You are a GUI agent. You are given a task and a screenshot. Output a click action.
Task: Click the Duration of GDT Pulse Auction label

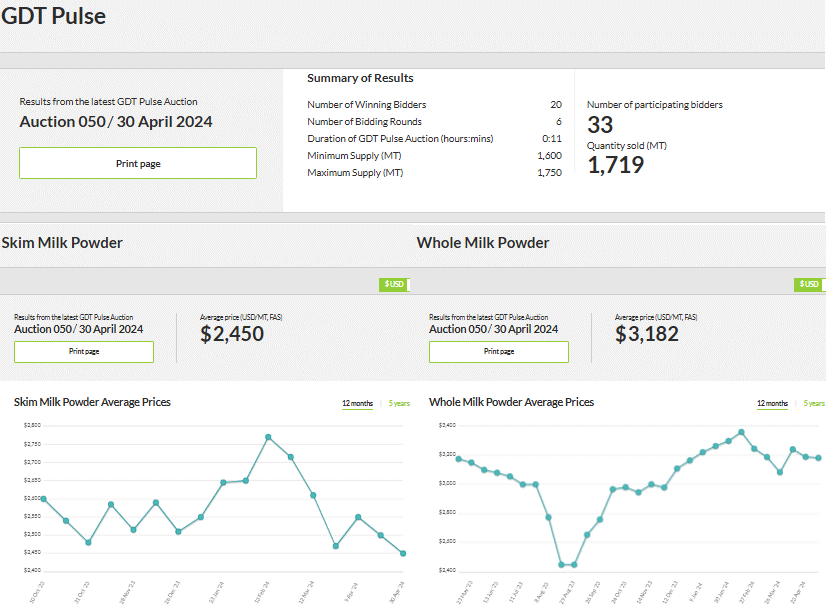pos(400,139)
